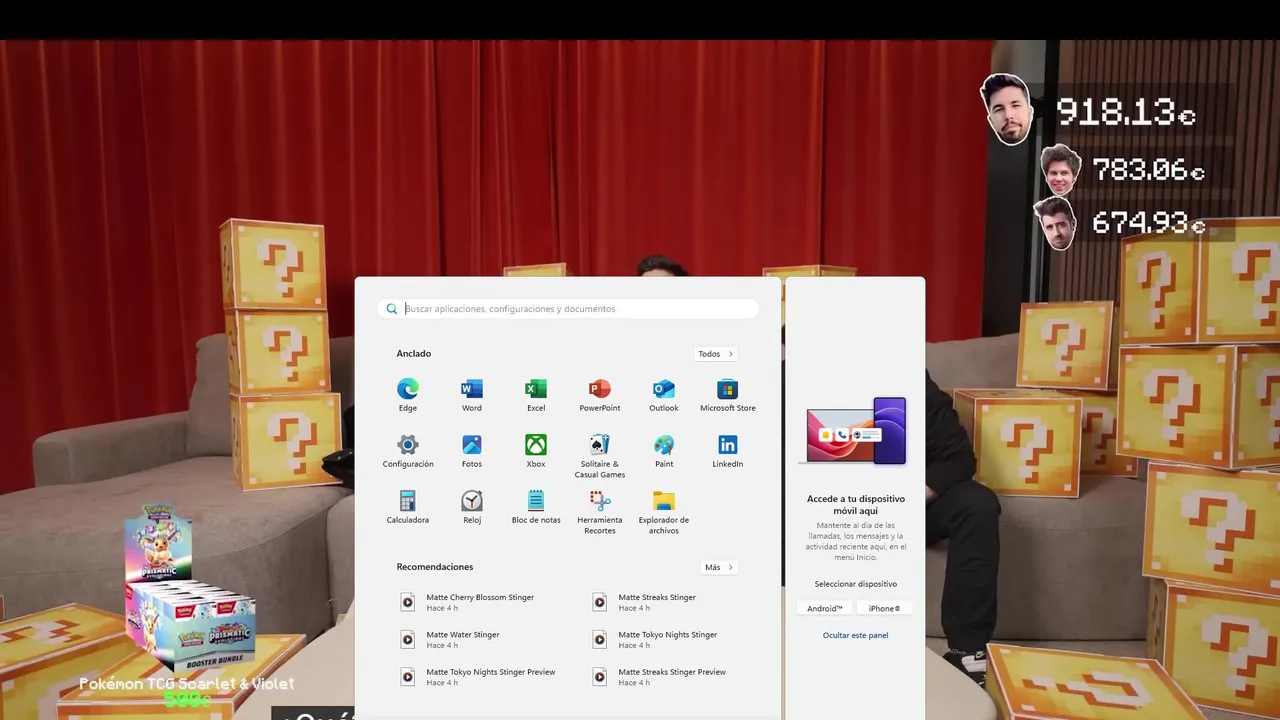The width and height of the screenshot is (1280, 720).
Task: Click the search box for applications
Action: point(568,309)
